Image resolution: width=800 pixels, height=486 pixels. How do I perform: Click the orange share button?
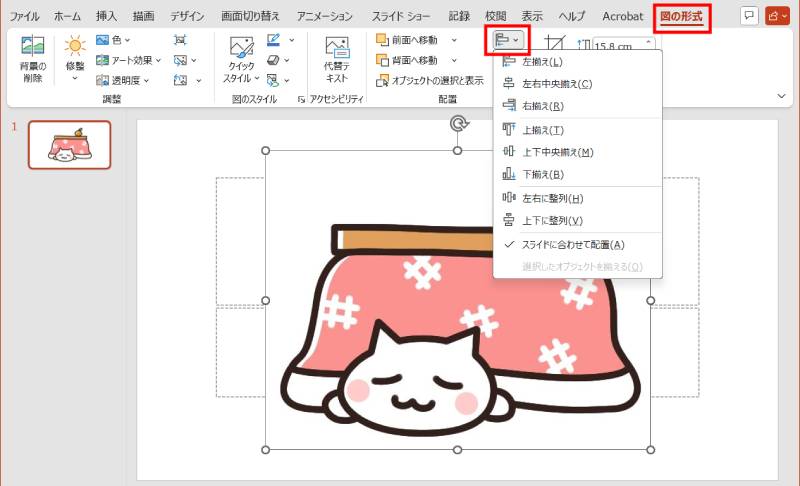pos(778,16)
